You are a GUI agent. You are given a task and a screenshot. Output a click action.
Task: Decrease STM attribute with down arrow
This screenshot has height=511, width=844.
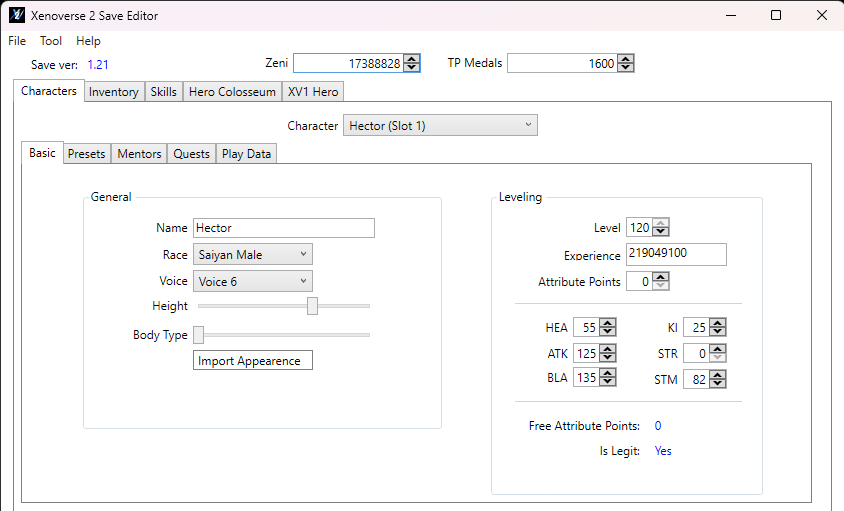(717, 384)
